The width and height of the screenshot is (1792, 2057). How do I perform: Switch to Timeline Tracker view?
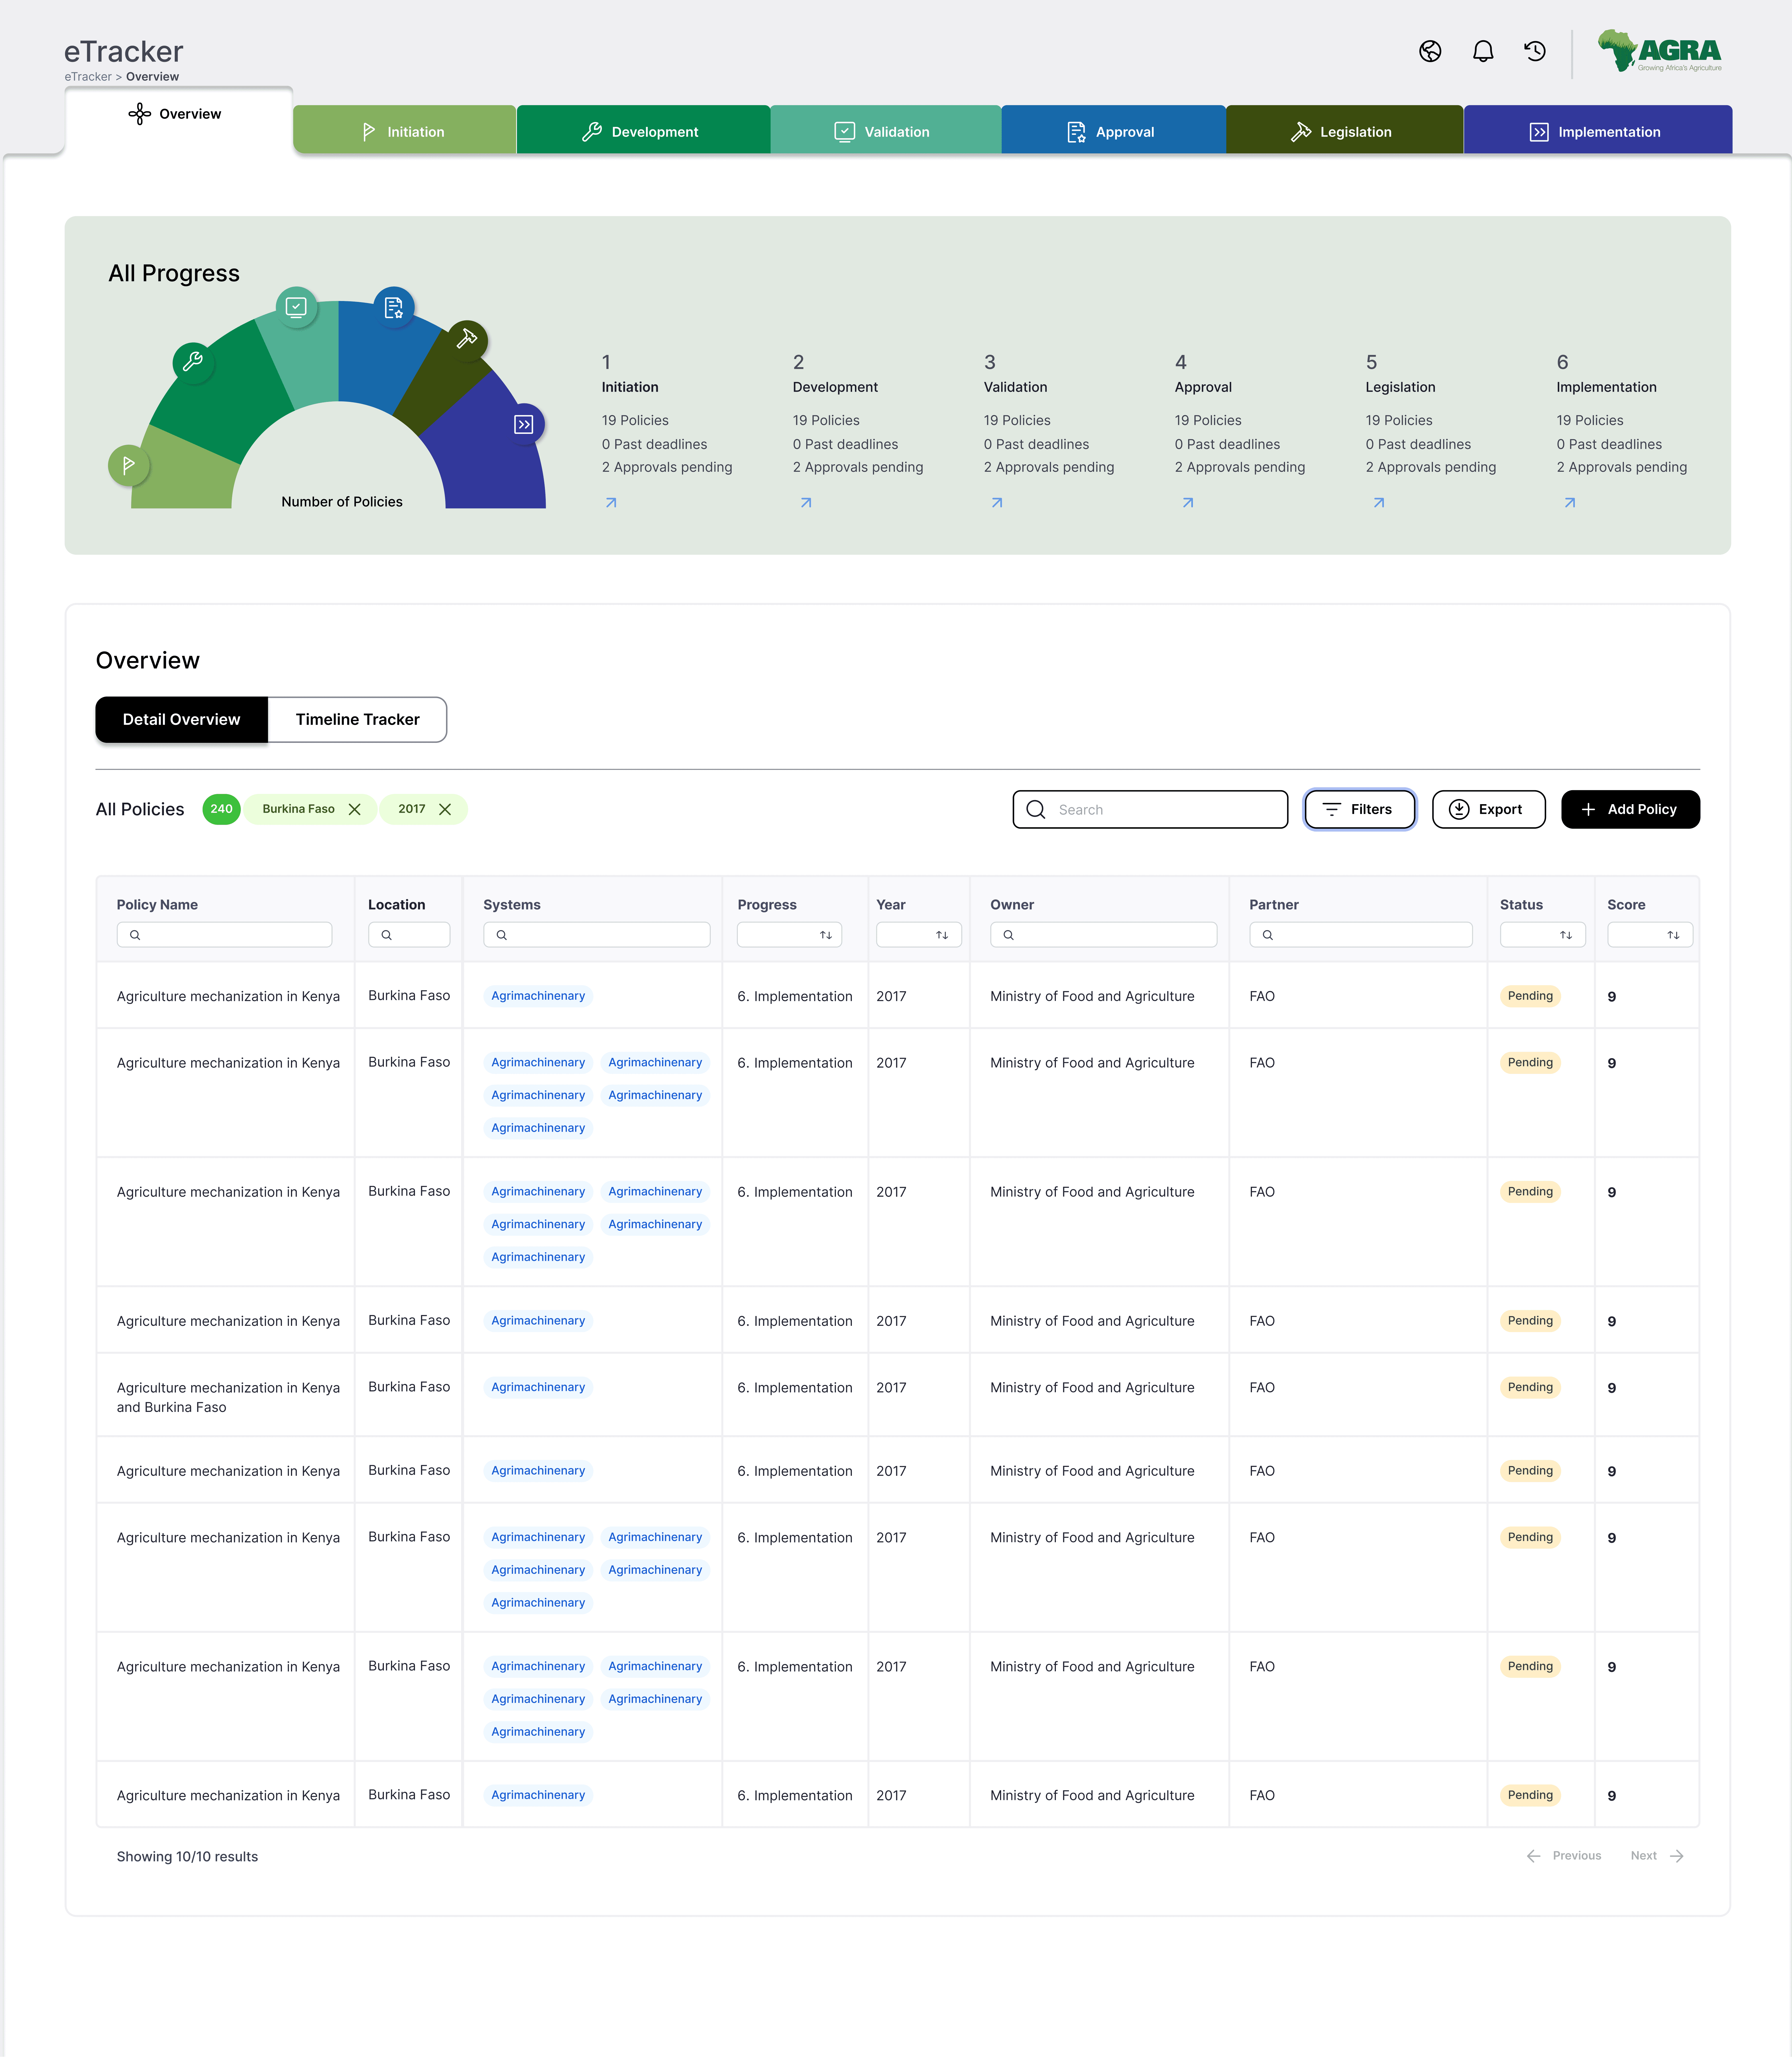coord(357,719)
